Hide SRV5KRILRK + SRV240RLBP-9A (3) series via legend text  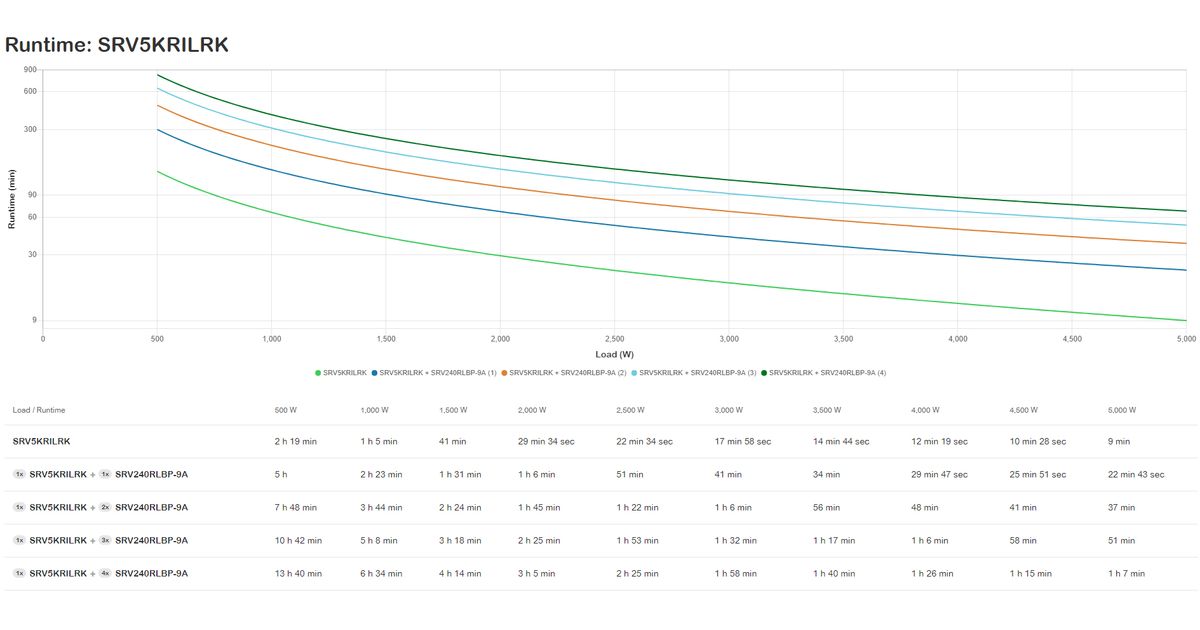[x=697, y=373]
